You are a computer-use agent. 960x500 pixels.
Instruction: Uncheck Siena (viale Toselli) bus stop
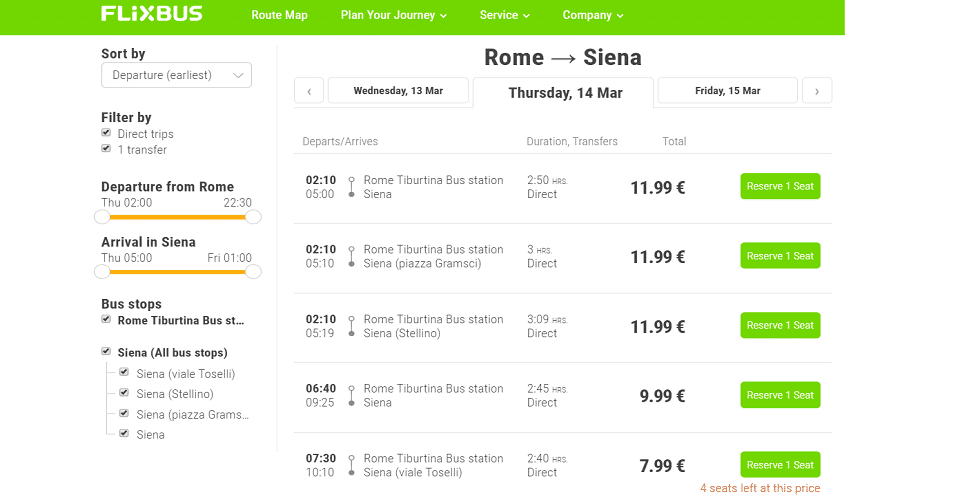[x=124, y=372]
